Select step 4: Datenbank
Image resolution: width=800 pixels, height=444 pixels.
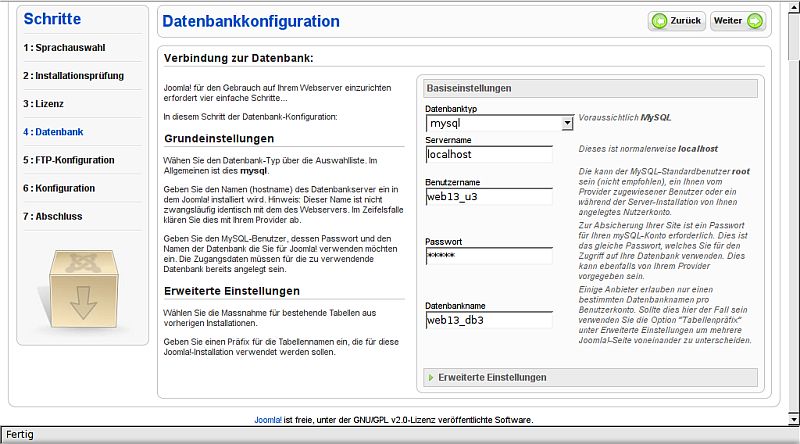click(53, 132)
